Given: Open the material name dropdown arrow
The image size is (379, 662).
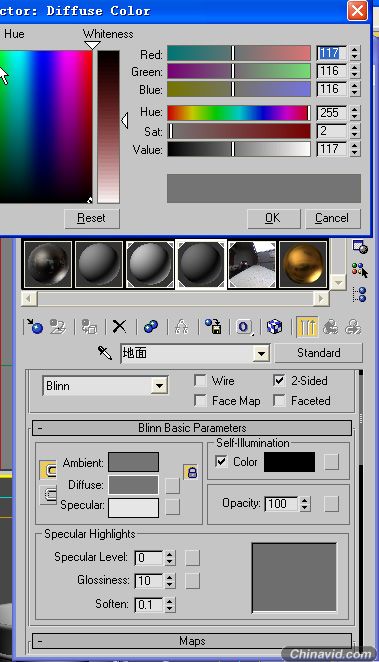Looking at the screenshot, I should pyautogui.click(x=261, y=353).
